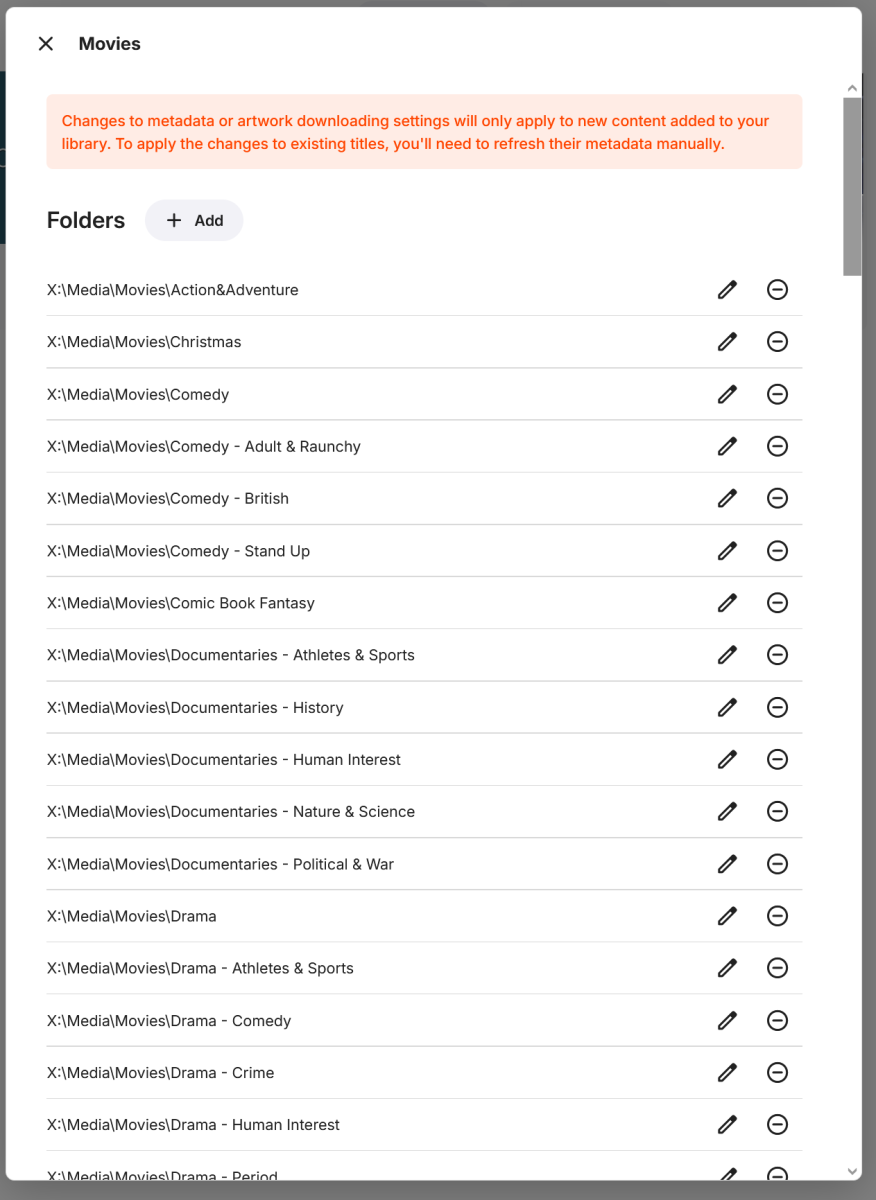876x1200 pixels.
Task: Close the Movies settings dialog
Action: (45, 43)
